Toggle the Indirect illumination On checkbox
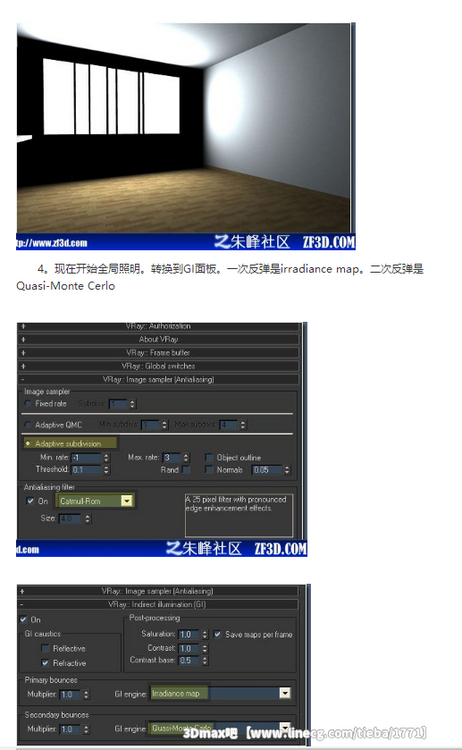Screen dimensions: 462x750 [23, 619]
